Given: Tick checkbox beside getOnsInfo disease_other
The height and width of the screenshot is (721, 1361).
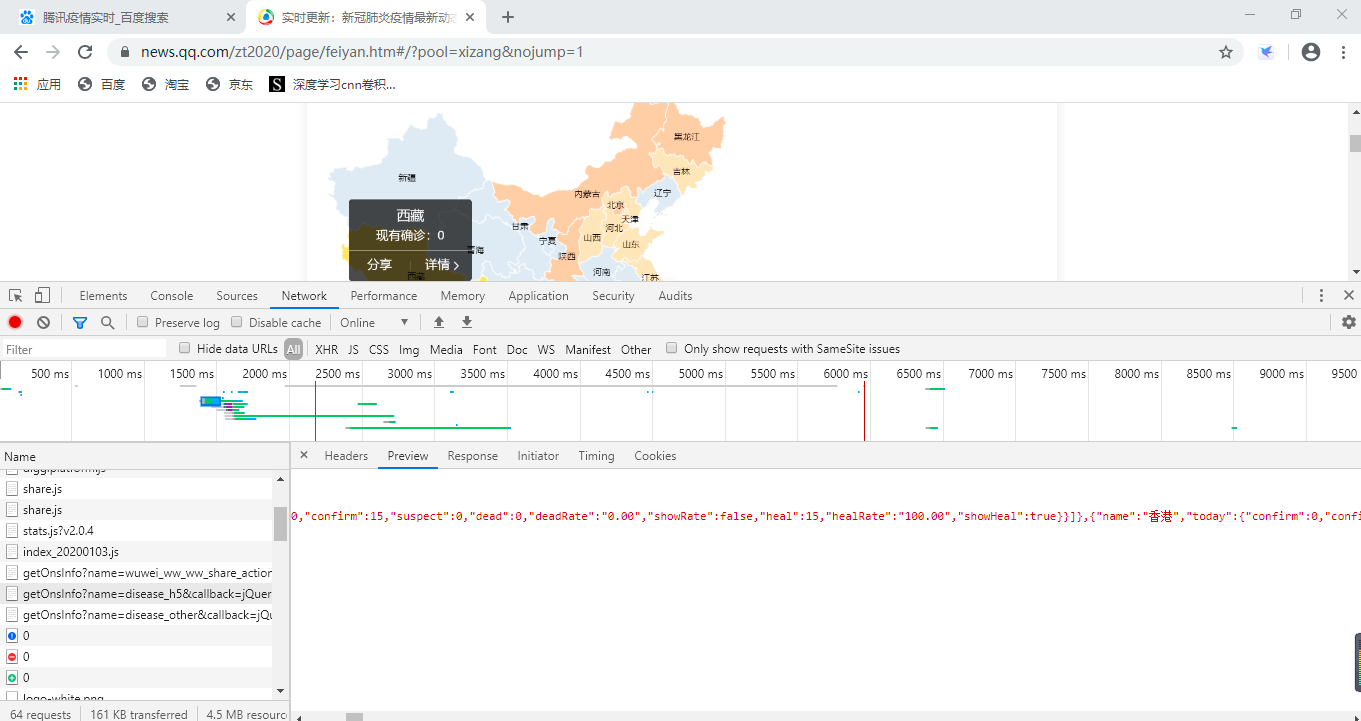Looking at the screenshot, I should tap(12, 615).
